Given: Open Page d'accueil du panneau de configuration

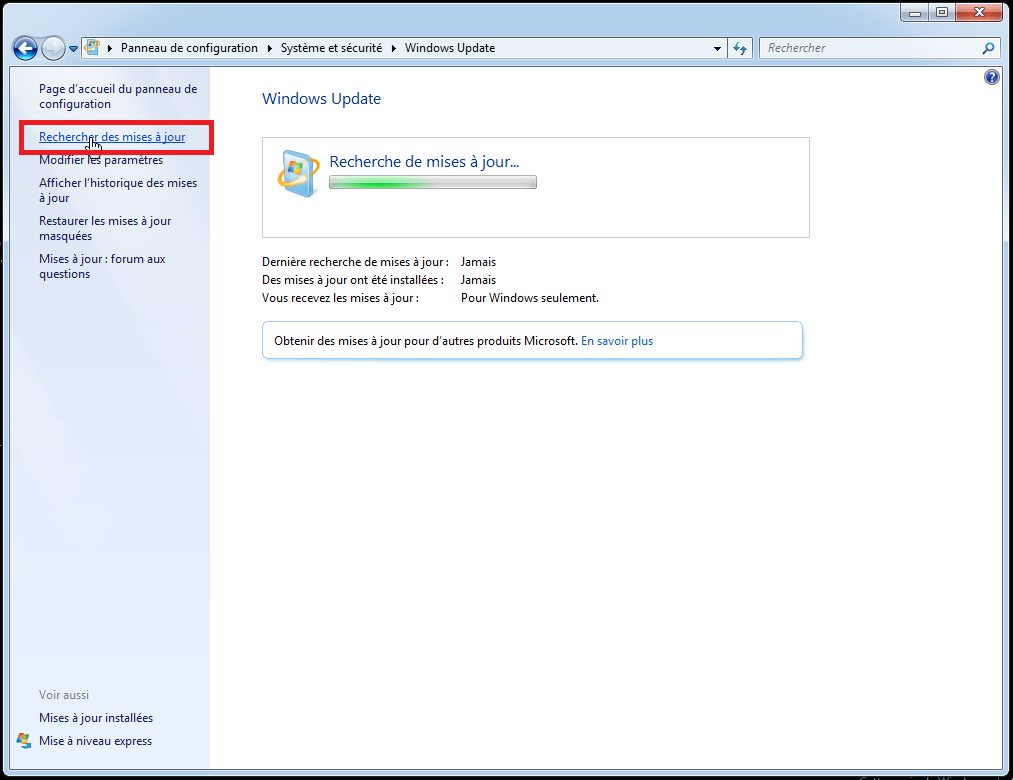Looking at the screenshot, I should point(118,96).
